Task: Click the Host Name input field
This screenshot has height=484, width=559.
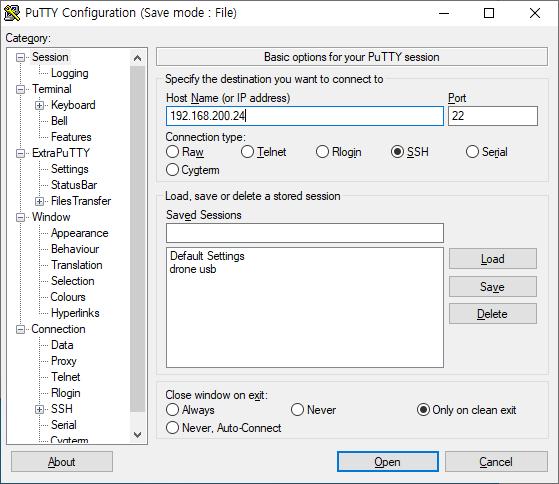Action: (x=305, y=116)
